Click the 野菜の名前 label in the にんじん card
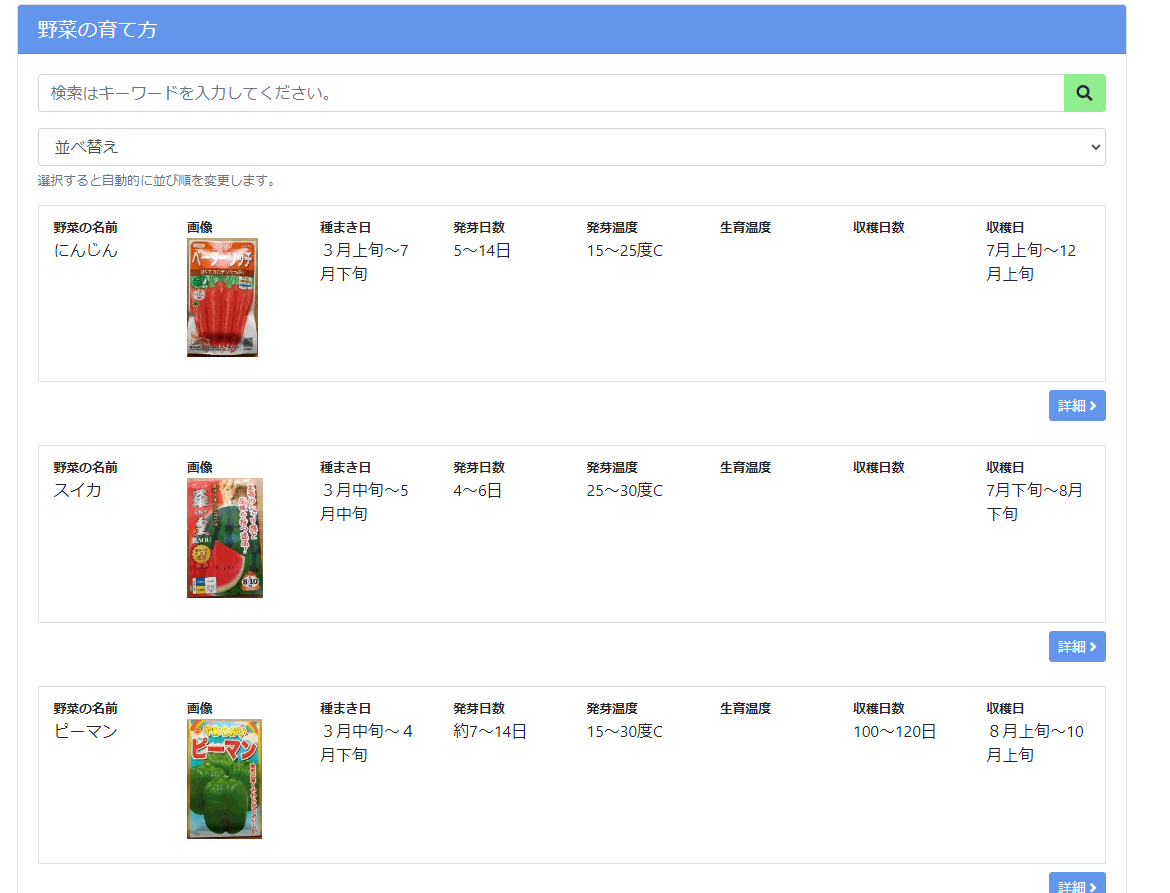 (x=86, y=228)
